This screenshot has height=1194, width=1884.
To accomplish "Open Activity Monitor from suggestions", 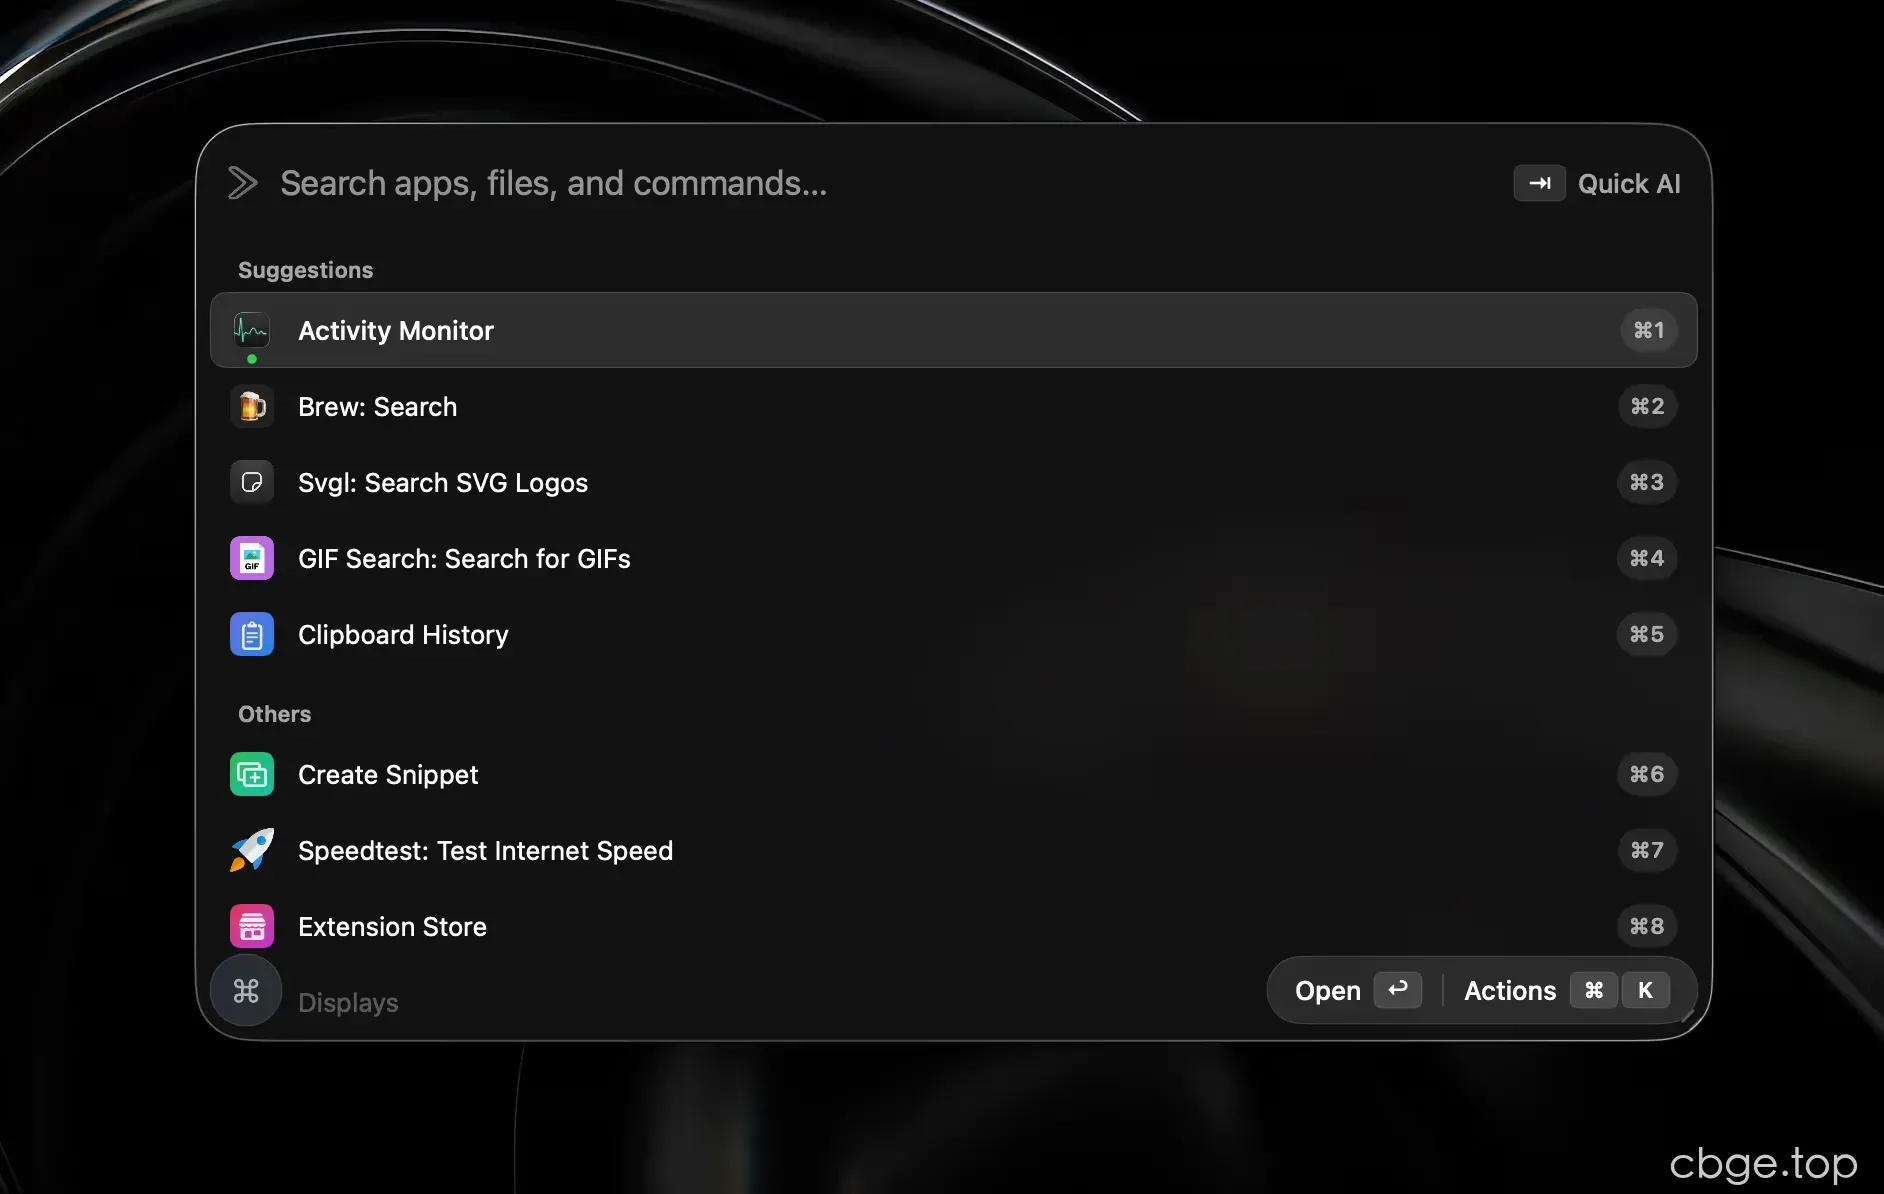I will pyautogui.click(x=954, y=330).
